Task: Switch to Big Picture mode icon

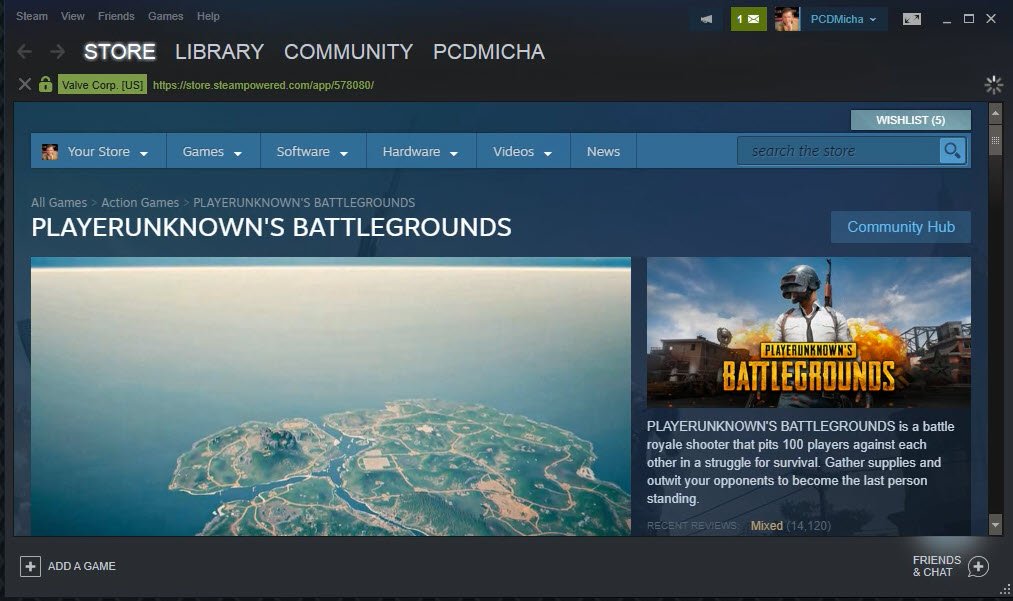Action: [x=912, y=19]
